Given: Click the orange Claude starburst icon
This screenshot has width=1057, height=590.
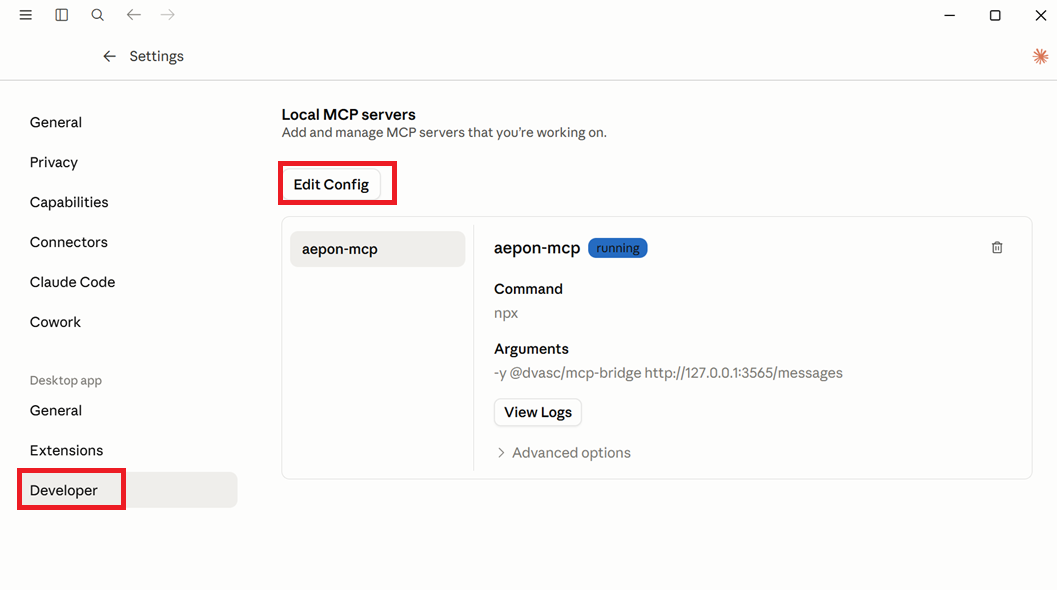Looking at the screenshot, I should (x=1040, y=57).
